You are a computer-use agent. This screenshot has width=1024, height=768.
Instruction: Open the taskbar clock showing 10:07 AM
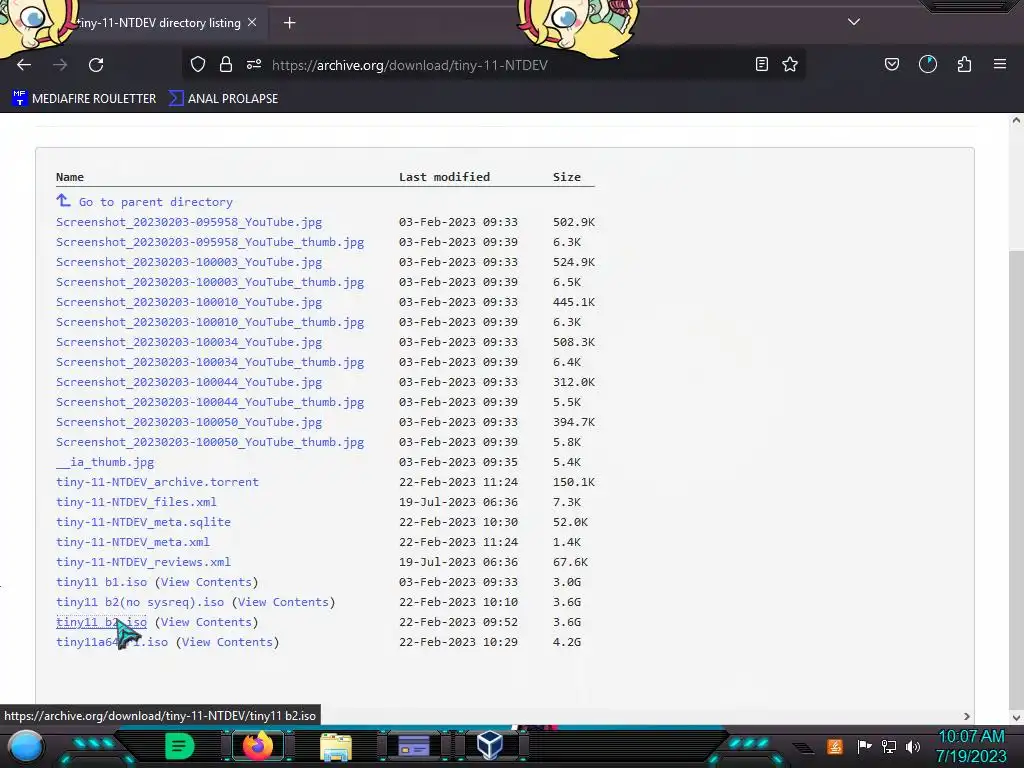click(x=971, y=746)
